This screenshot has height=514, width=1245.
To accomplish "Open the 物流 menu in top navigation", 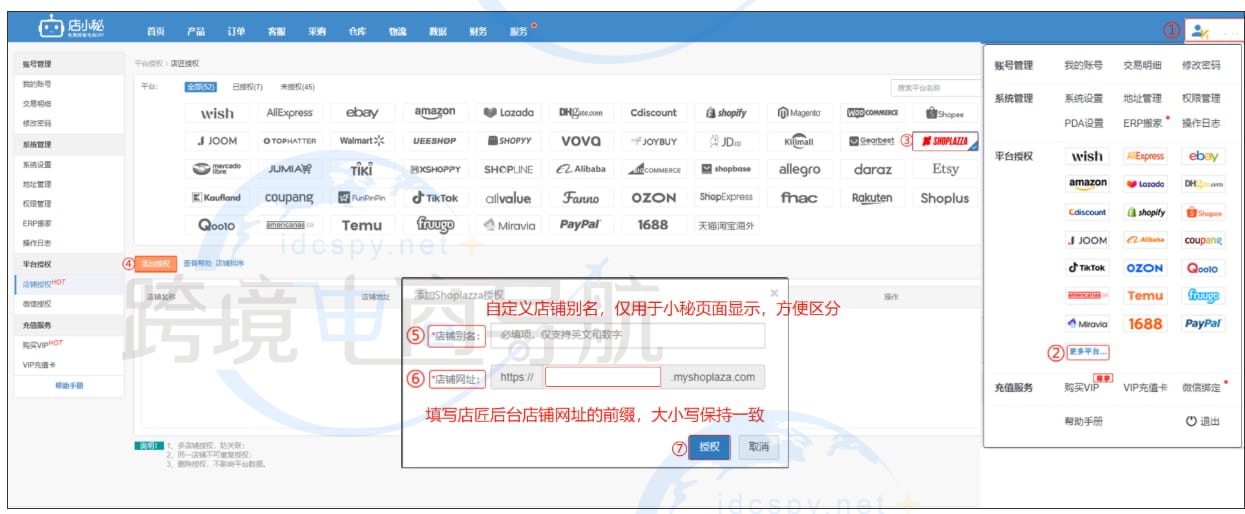I will point(397,31).
